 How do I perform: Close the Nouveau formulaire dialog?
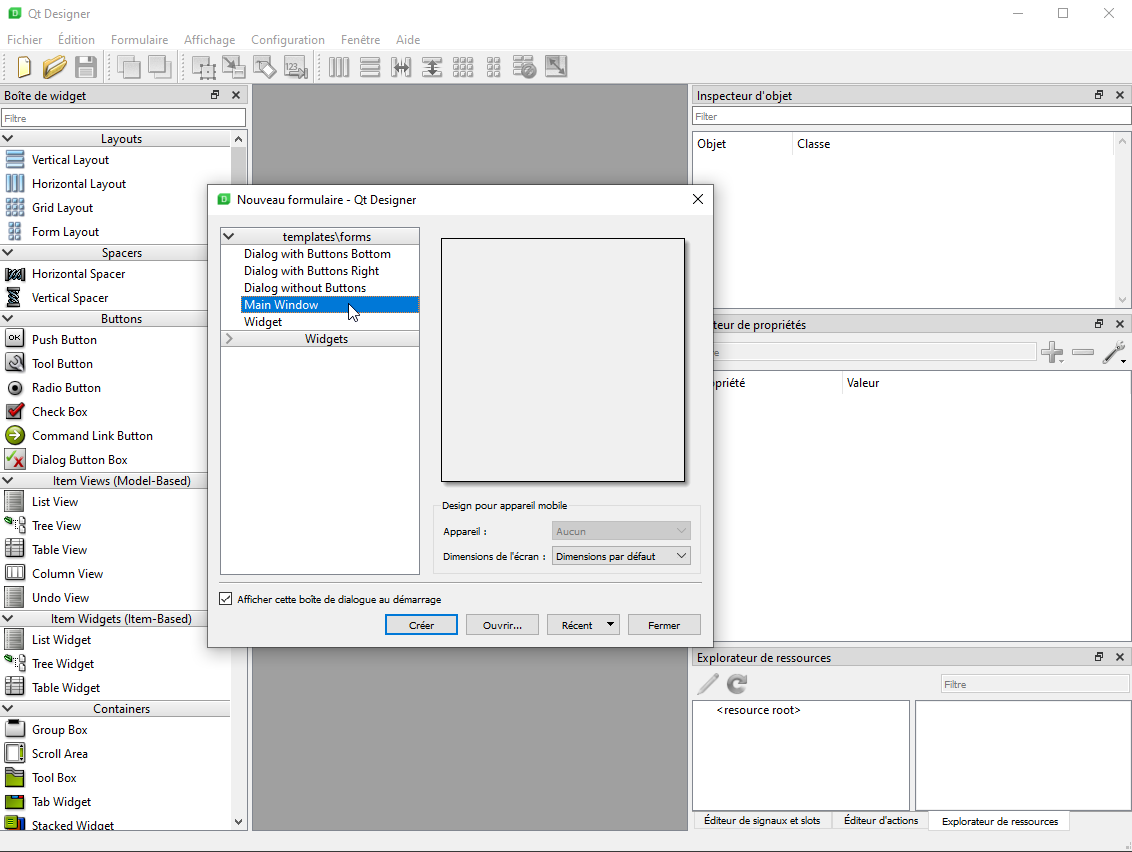click(x=697, y=199)
